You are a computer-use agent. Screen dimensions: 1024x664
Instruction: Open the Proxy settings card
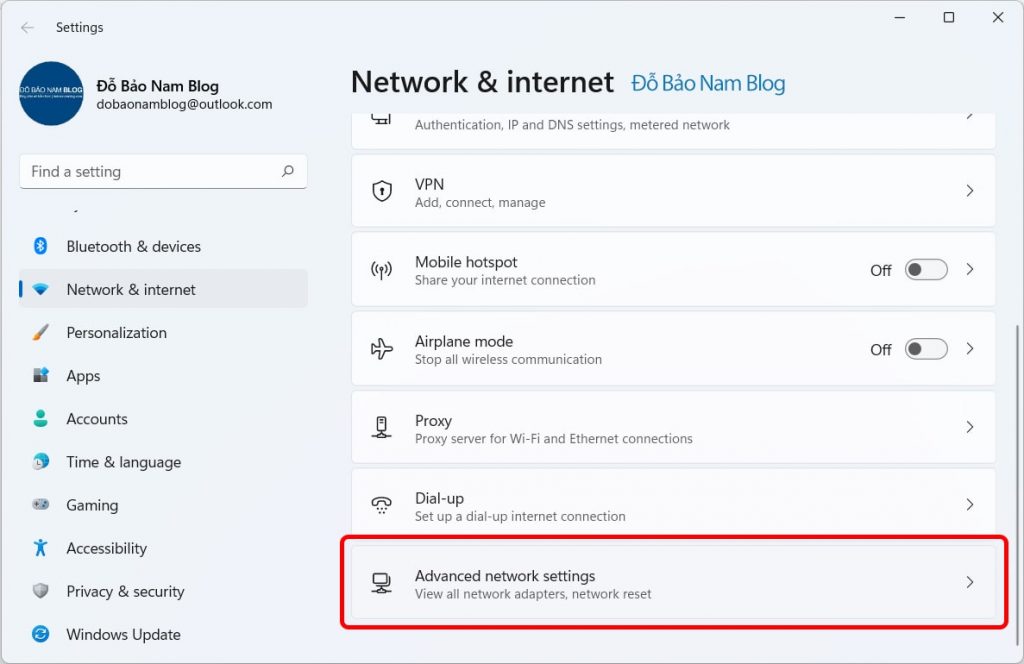pos(673,427)
